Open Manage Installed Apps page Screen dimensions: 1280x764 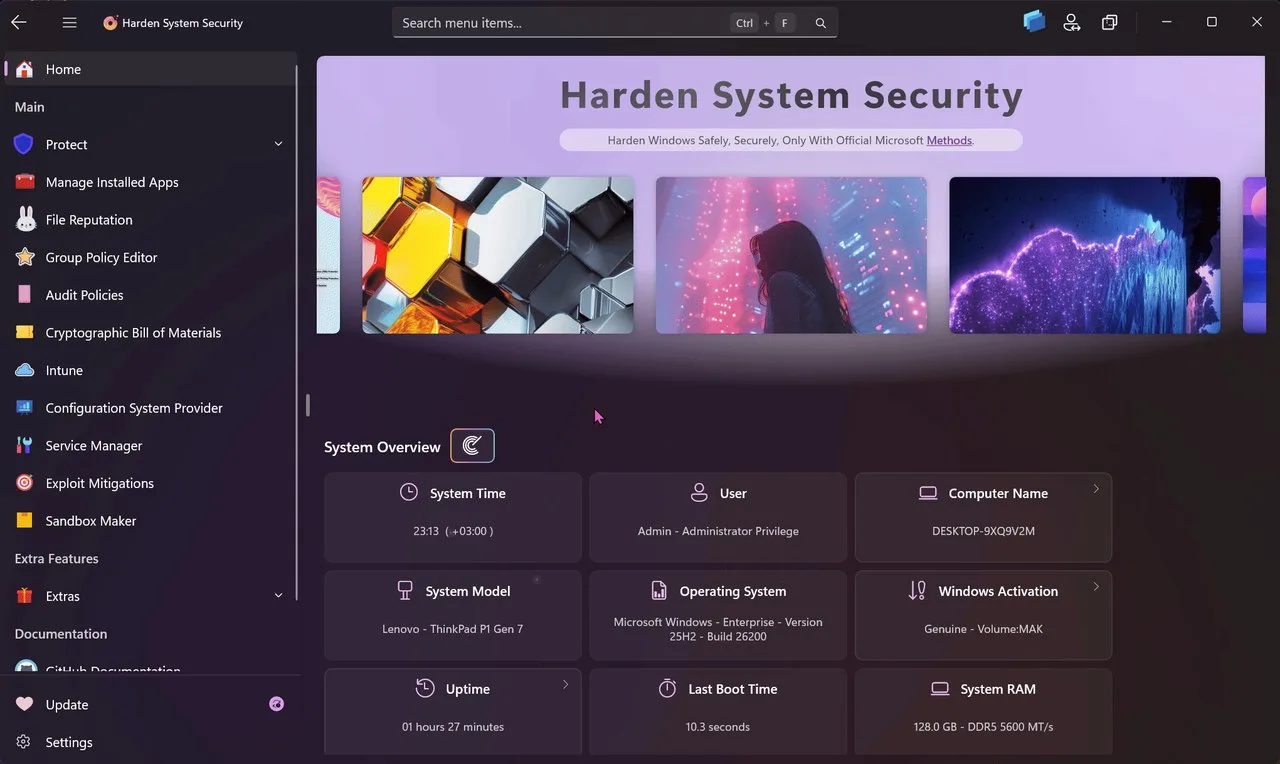(x=112, y=182)
